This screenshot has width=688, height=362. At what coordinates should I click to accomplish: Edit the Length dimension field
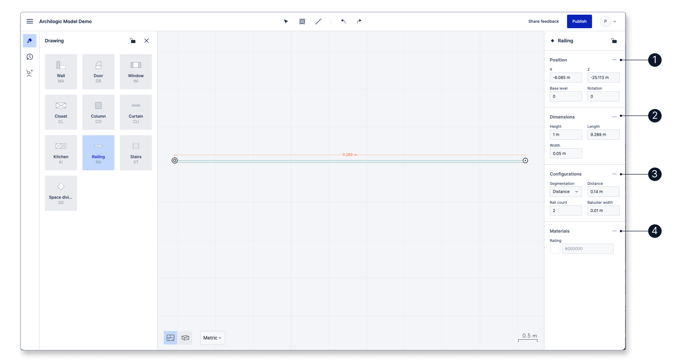(603, 134)
